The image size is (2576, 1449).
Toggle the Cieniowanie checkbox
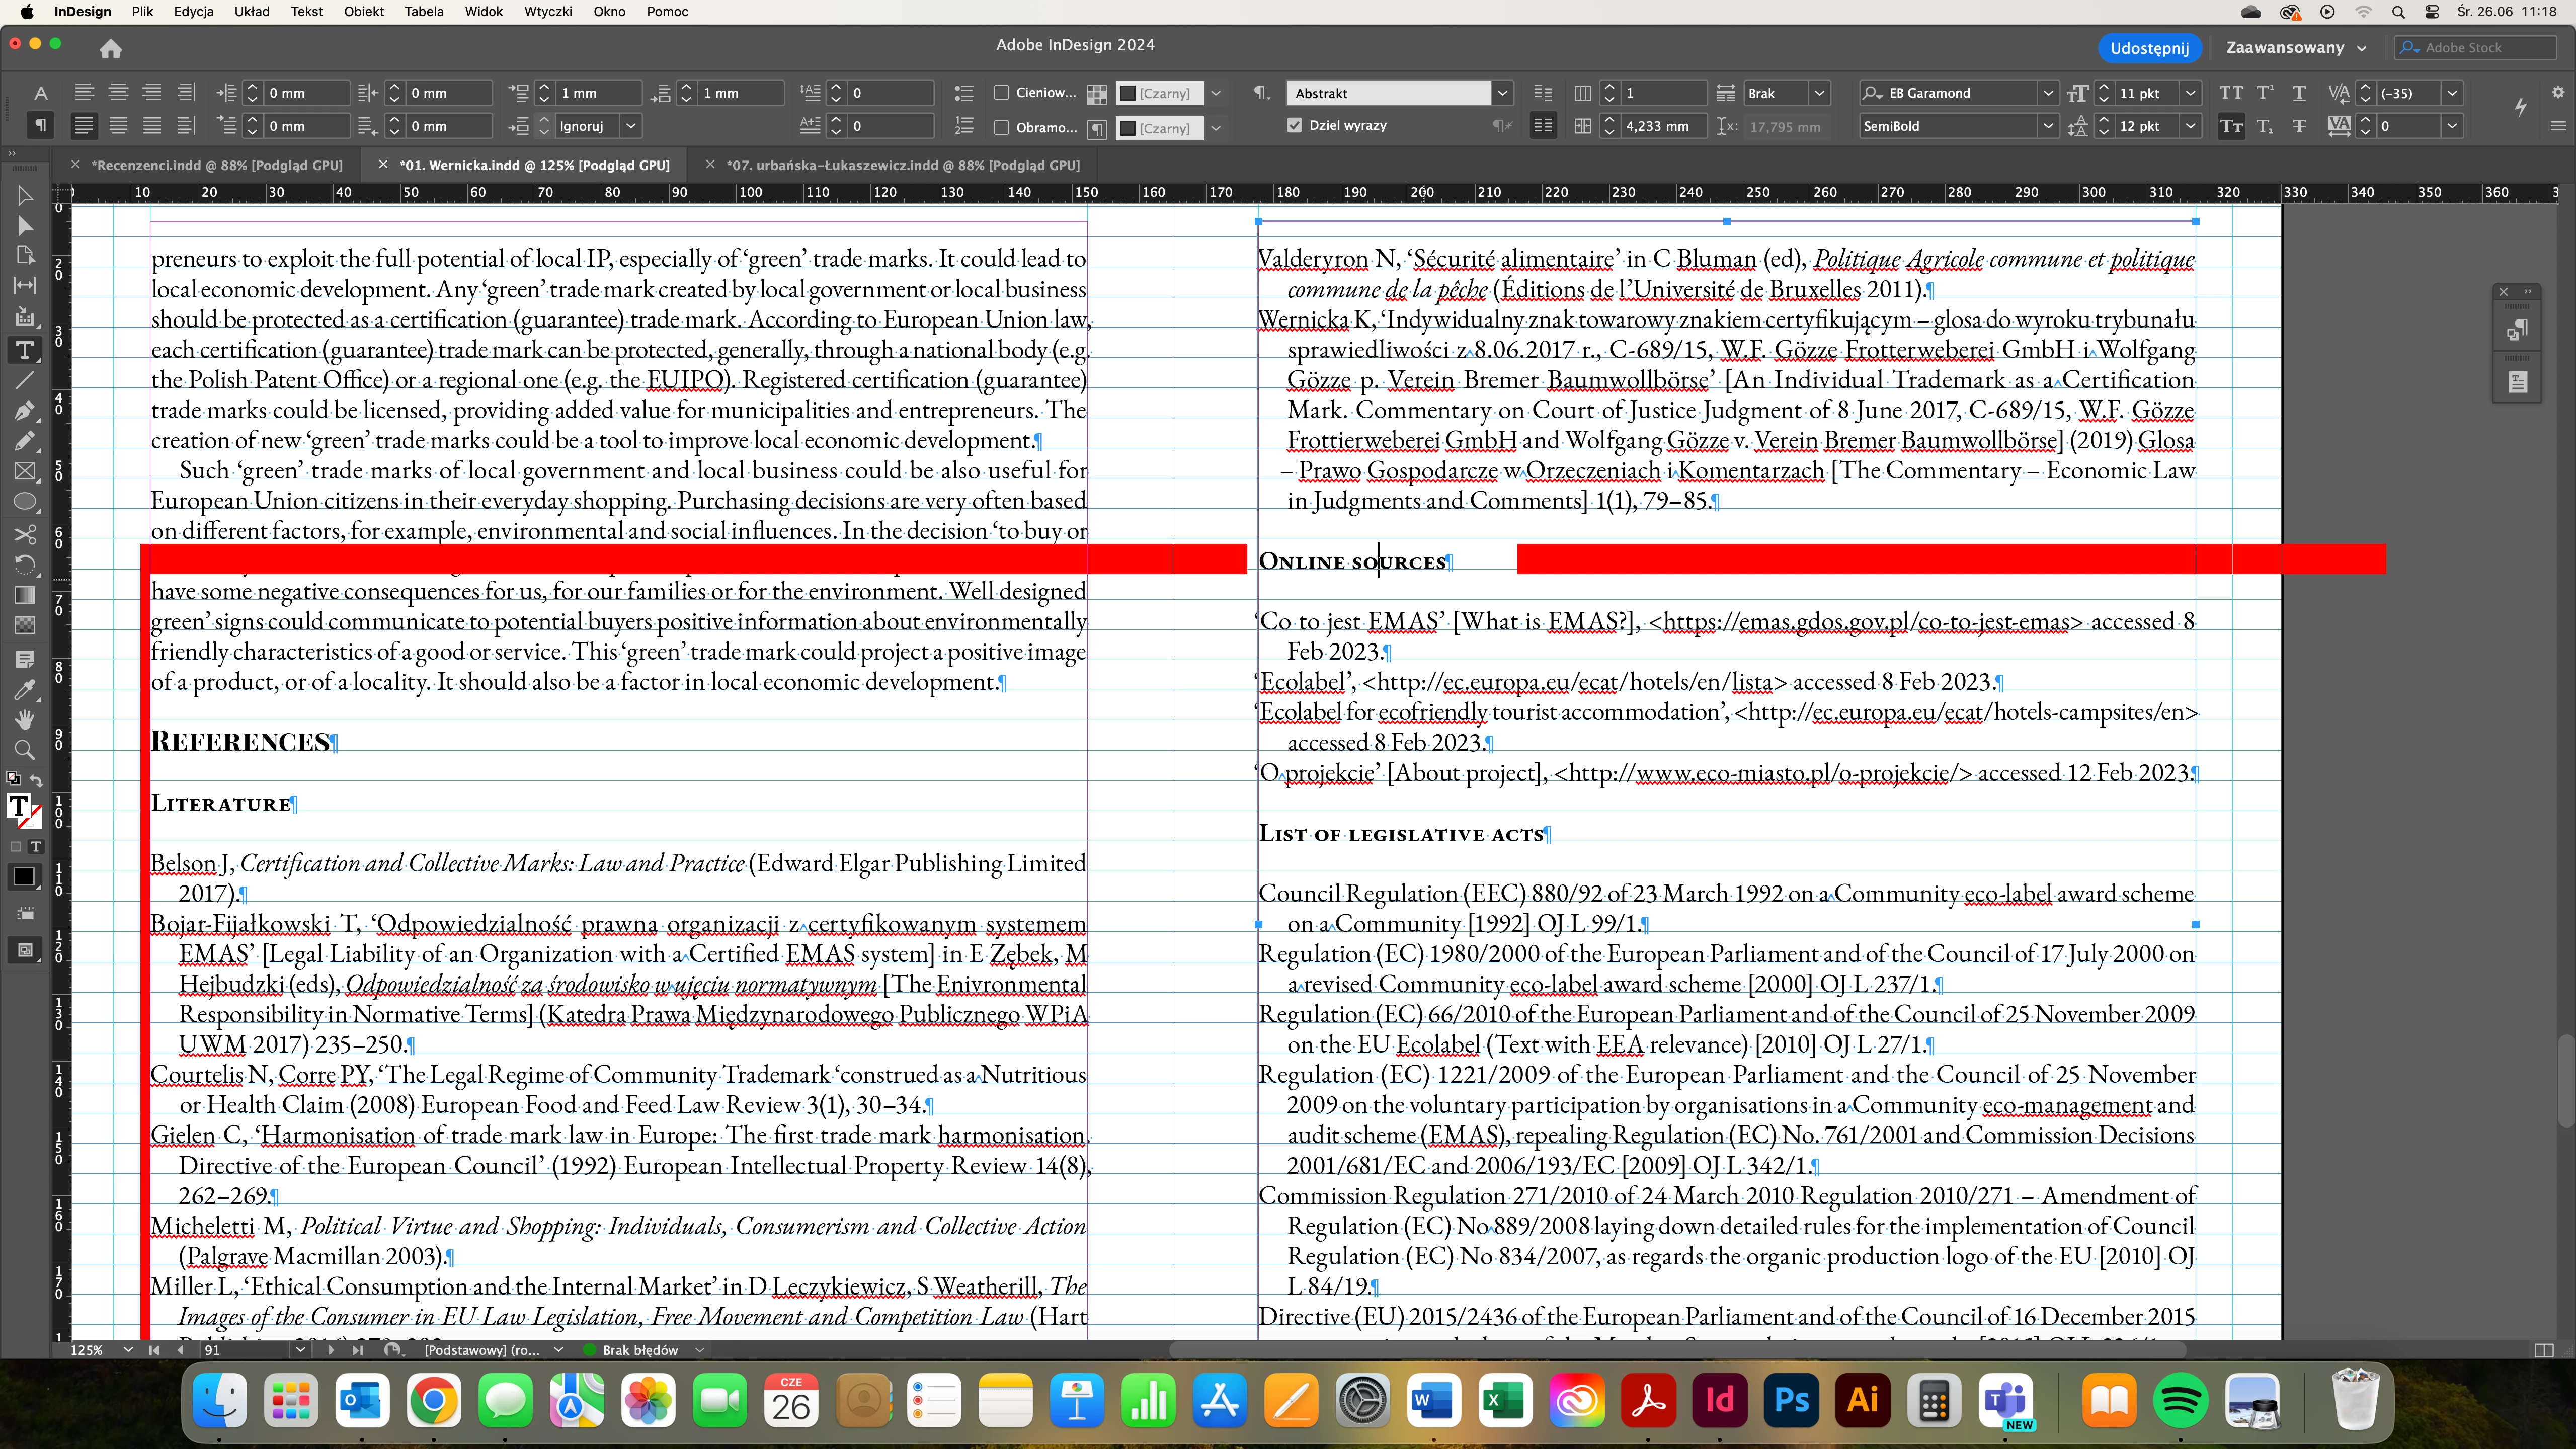1001,93
